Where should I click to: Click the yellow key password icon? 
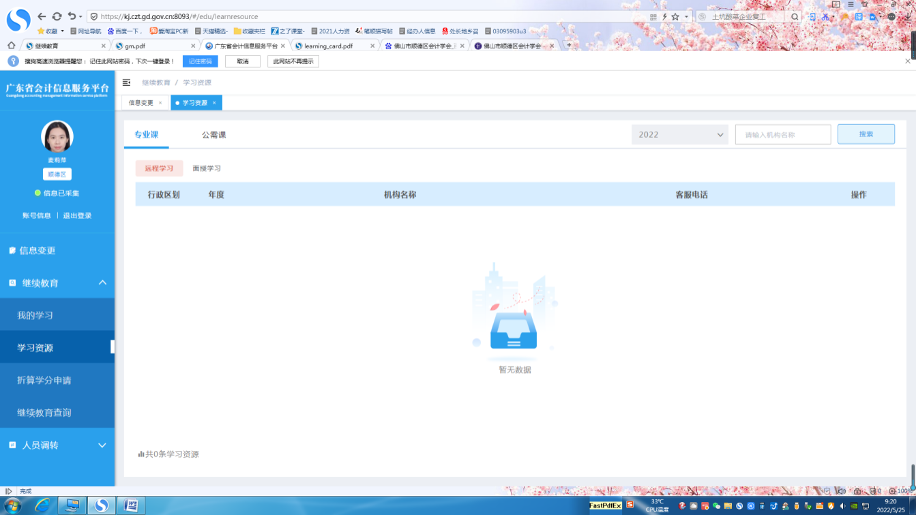coord(844,17)
